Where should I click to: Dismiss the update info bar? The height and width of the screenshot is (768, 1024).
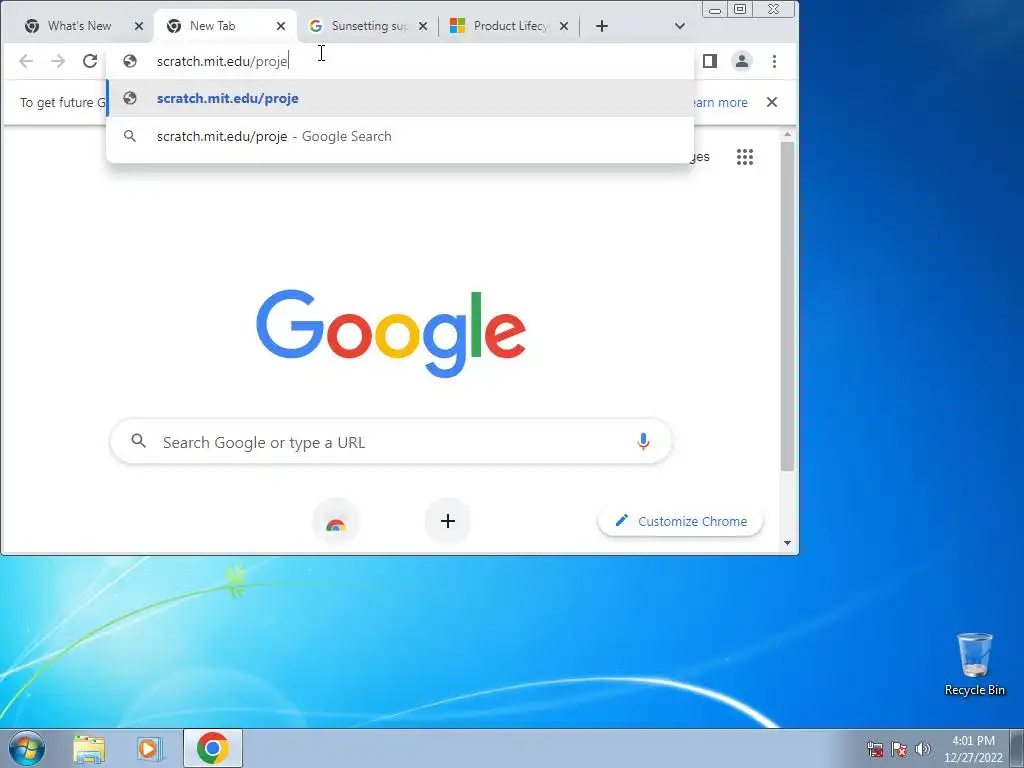click(x=772, y=103)
